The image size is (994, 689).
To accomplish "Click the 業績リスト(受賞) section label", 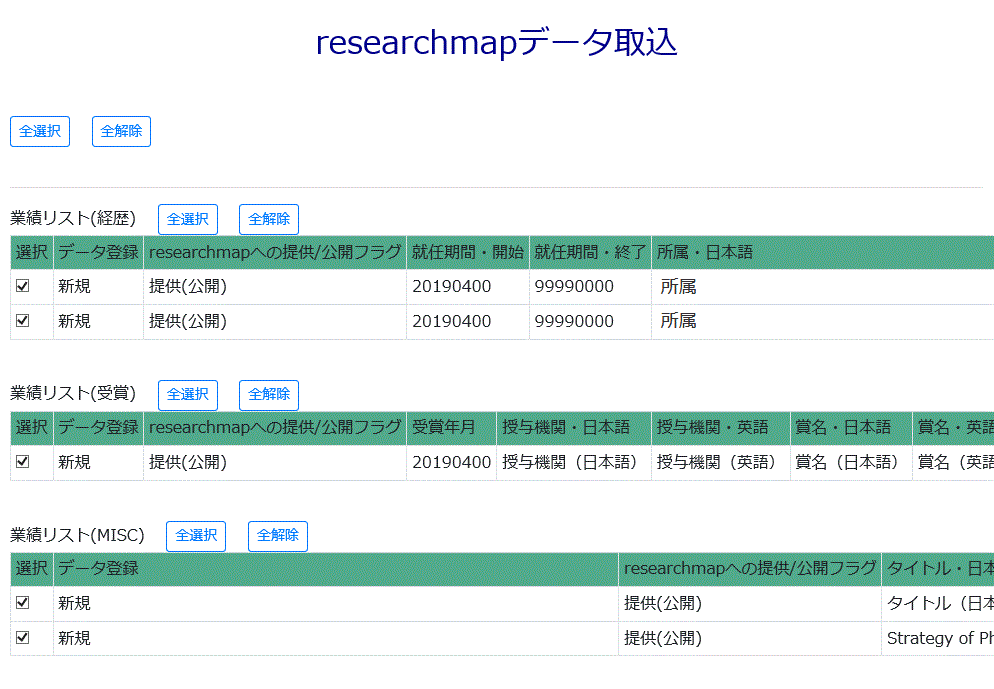I will pos(73,393).
